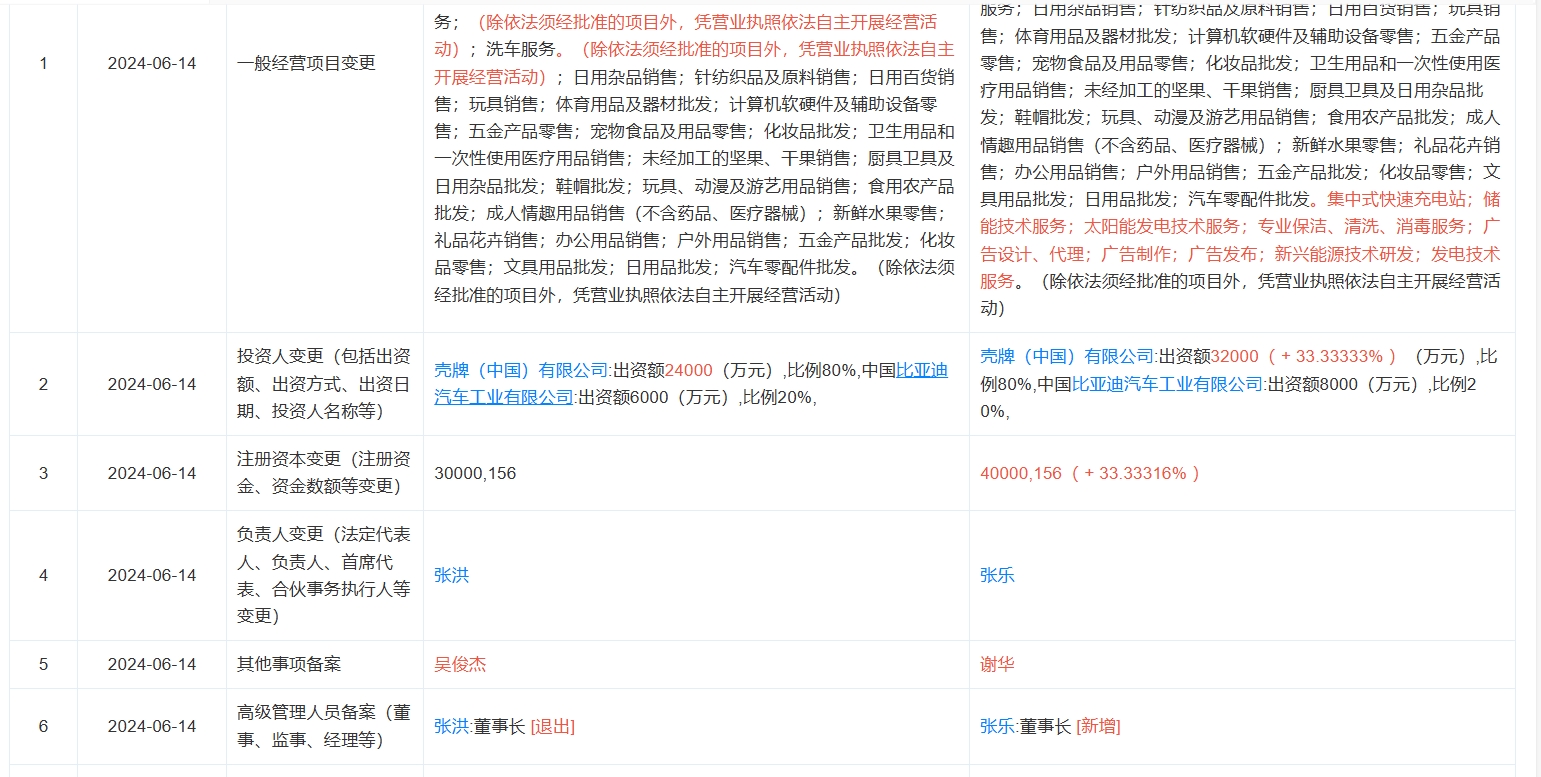Open 壳牌（中国）有限公司 link in before-change column

coord(521,370)
